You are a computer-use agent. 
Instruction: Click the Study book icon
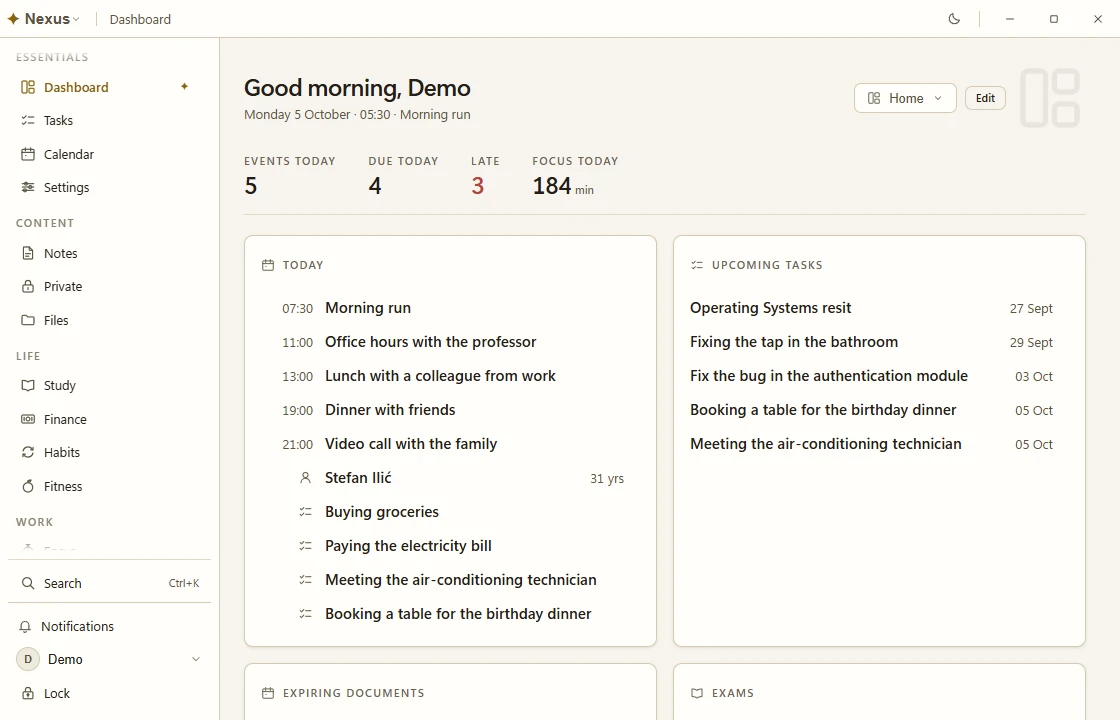28,386
